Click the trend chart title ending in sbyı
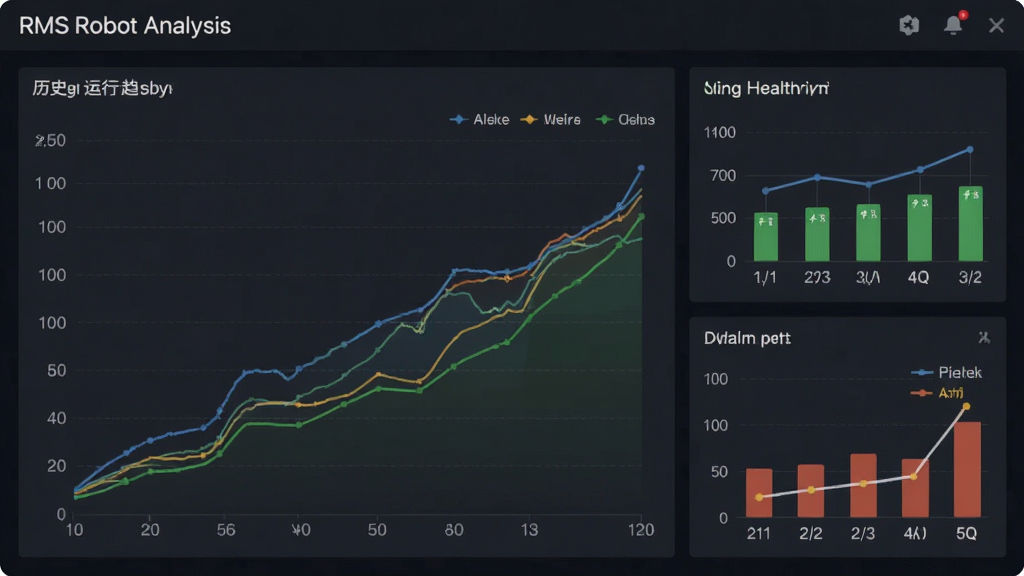1024x576 pixels. click(x=103, y=88)
